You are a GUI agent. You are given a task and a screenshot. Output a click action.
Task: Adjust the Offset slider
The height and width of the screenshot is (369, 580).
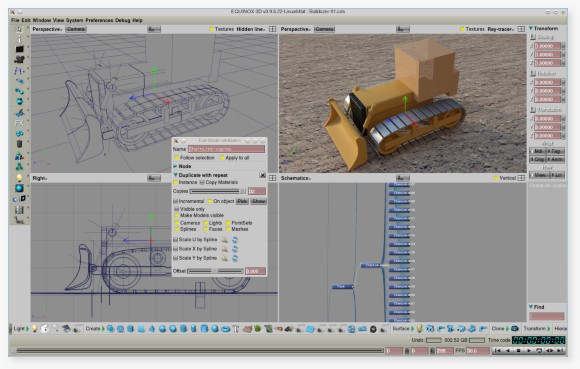point(215,271)
